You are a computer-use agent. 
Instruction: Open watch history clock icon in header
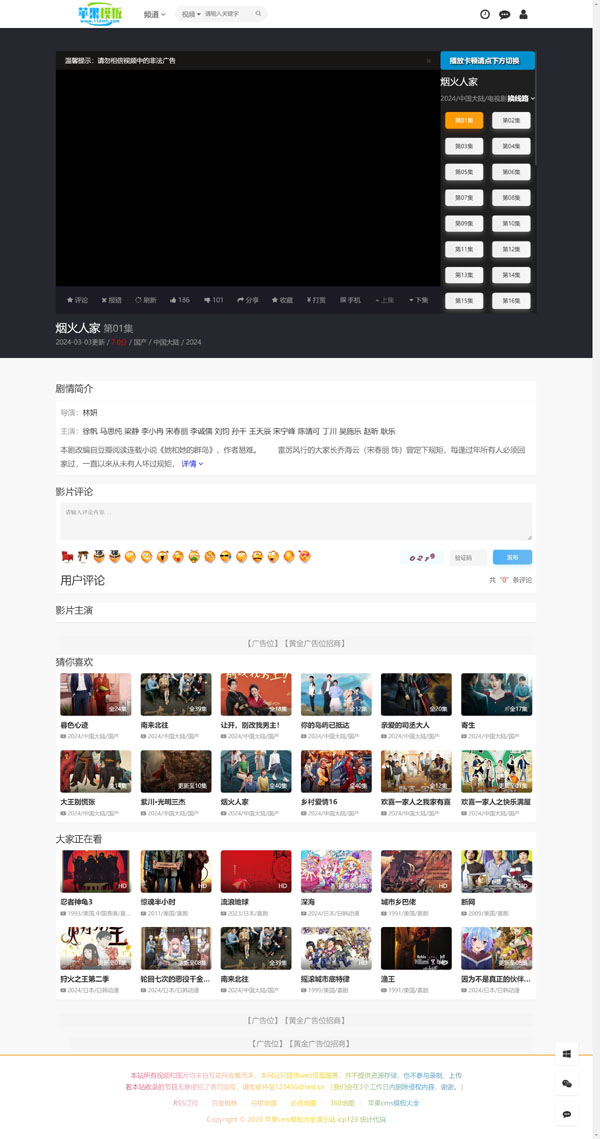[x=485, y=14]
